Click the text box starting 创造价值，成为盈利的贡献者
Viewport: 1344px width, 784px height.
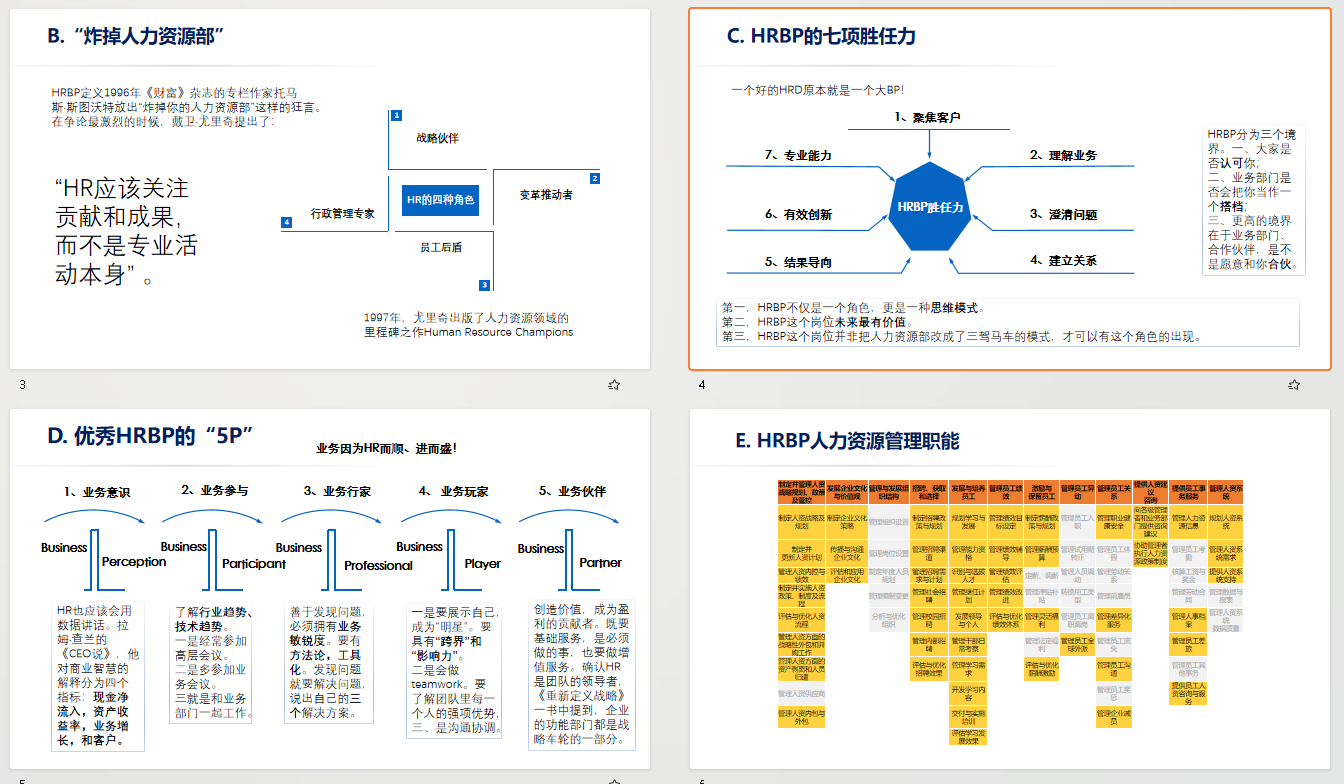click(x=581, y=675)
